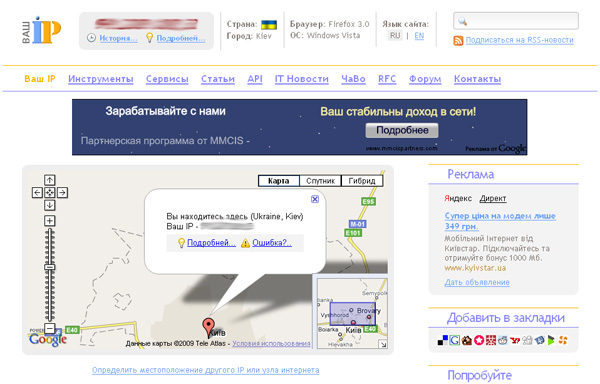
Task: Open the Контакты page
Action: [x=477, y=79]
